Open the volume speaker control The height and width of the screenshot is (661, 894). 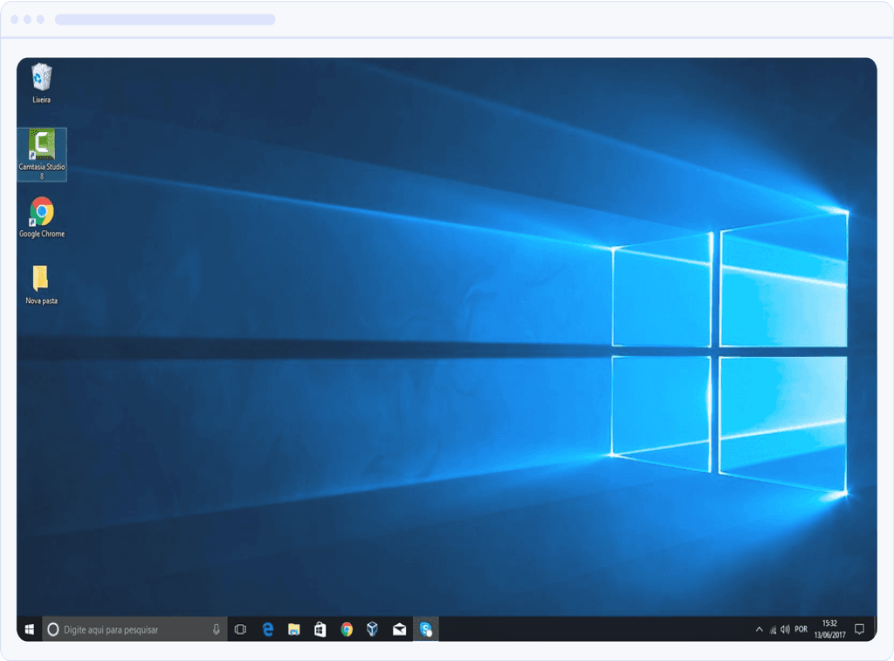coord(785,629)
